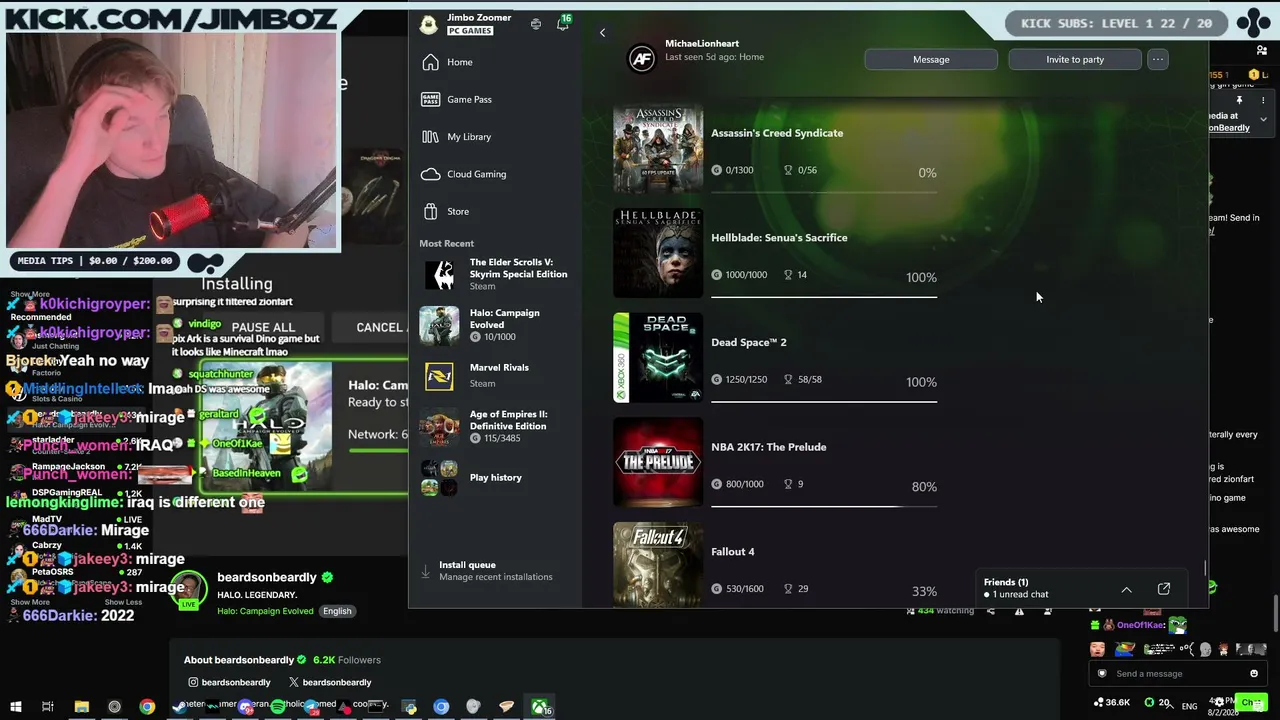Open Jimbo Zoomer profile avatar
The image size is (1280, 720).
point(428,24)
